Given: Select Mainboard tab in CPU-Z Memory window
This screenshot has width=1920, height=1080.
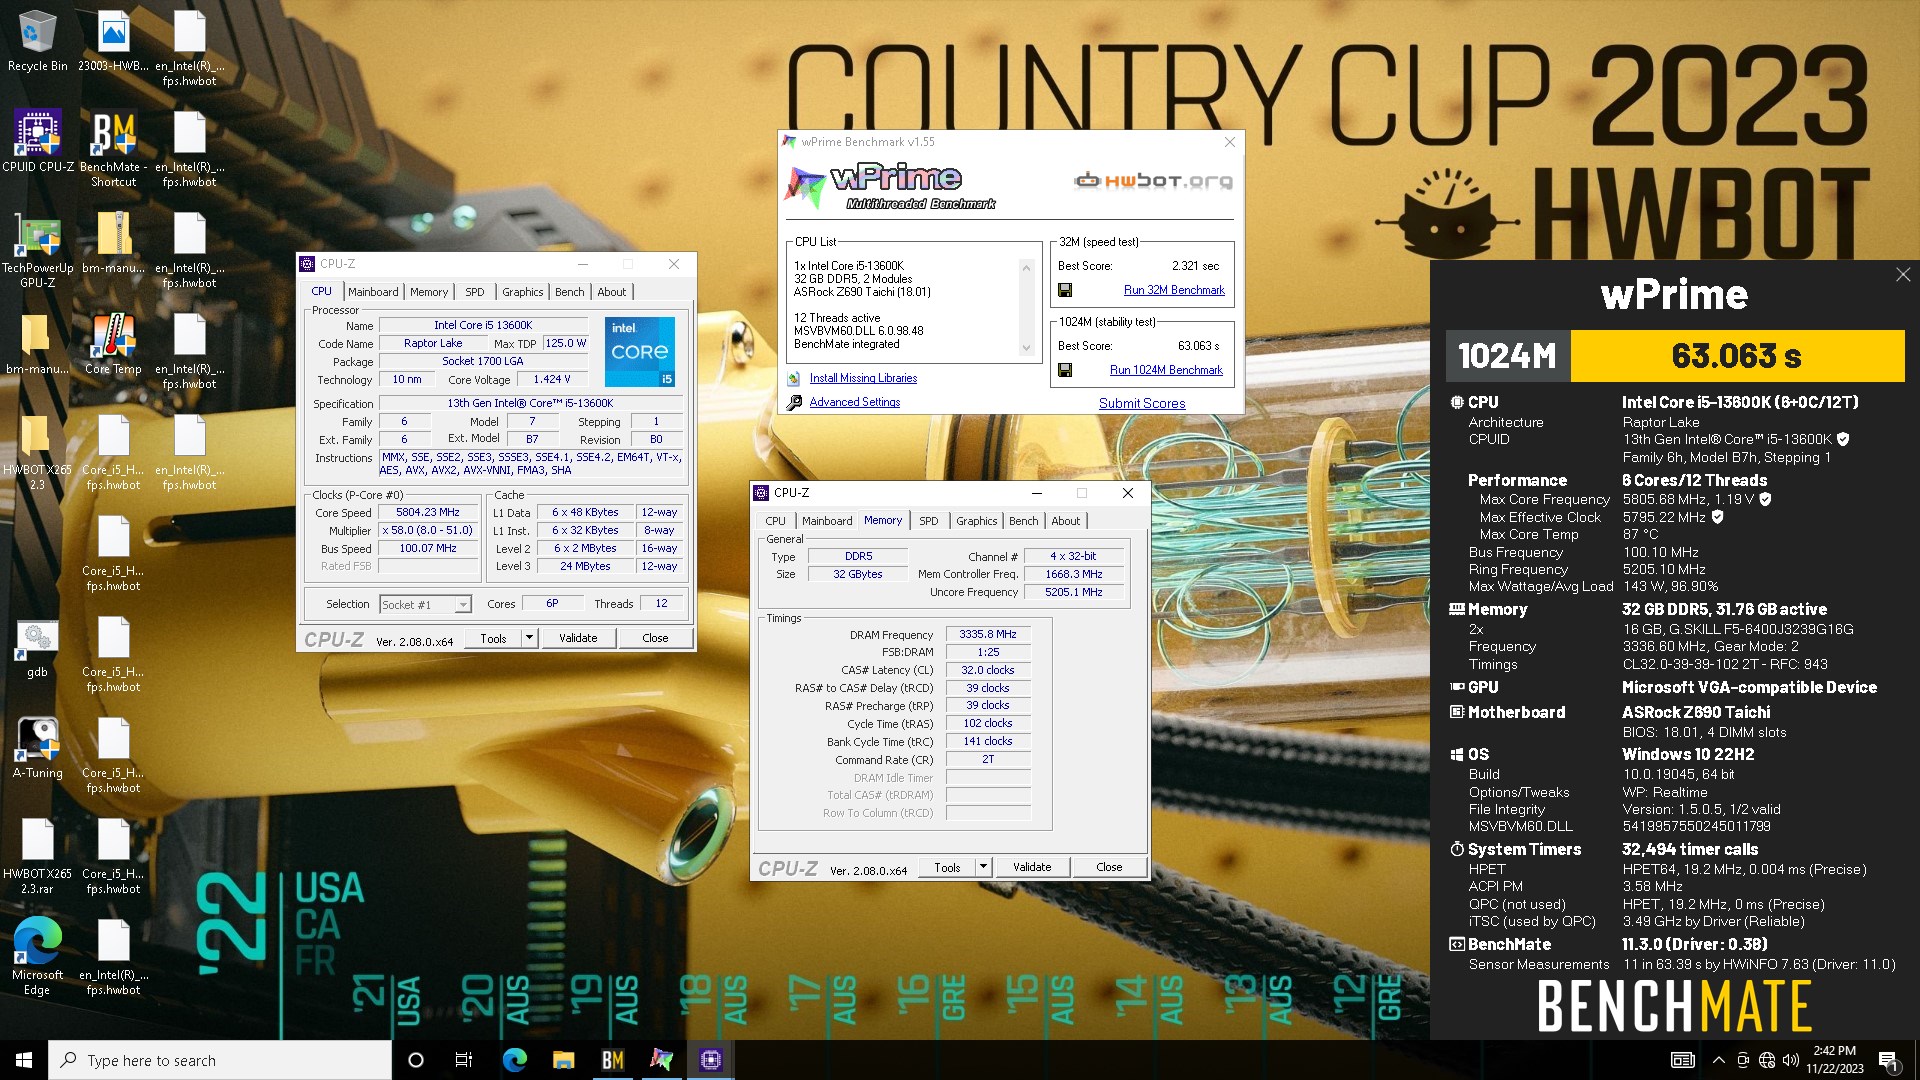Looking at the screenshot, I should tap(827, 521).
